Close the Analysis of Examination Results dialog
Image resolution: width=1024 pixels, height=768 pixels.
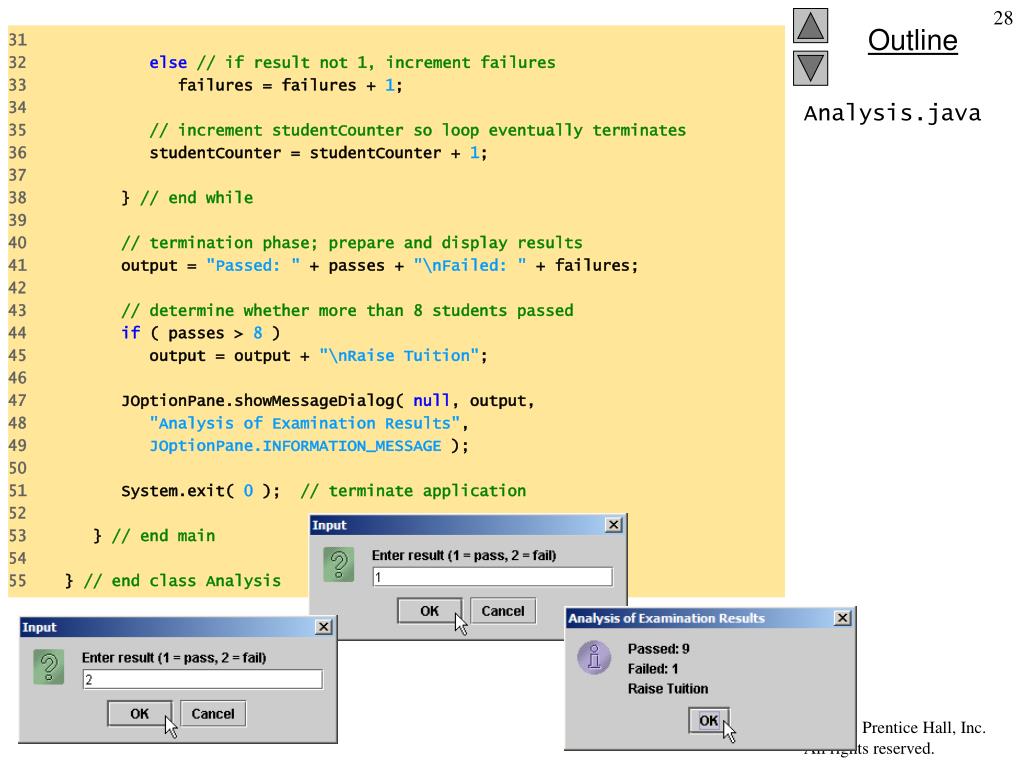pos(843,619)
